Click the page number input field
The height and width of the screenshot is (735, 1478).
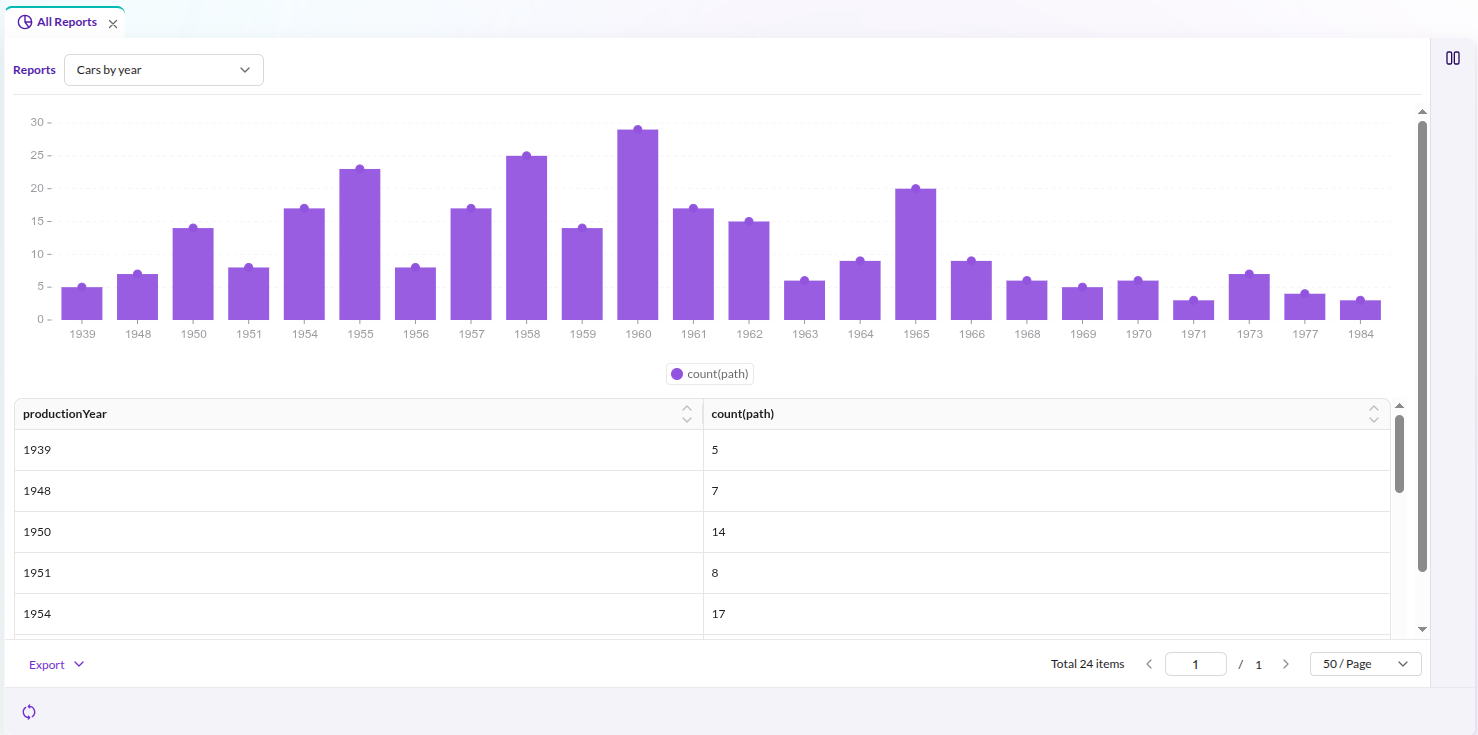coord(1196,664)
